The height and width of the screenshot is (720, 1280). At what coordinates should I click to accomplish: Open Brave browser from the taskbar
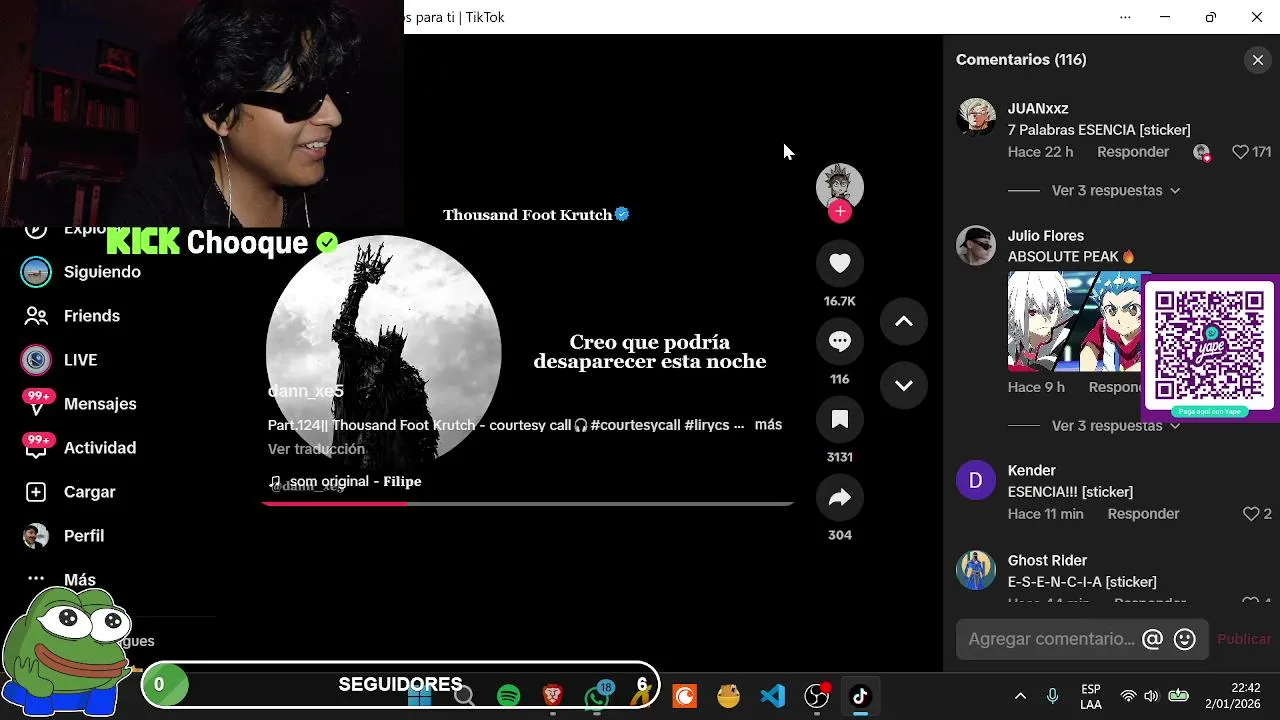(552, 696)
